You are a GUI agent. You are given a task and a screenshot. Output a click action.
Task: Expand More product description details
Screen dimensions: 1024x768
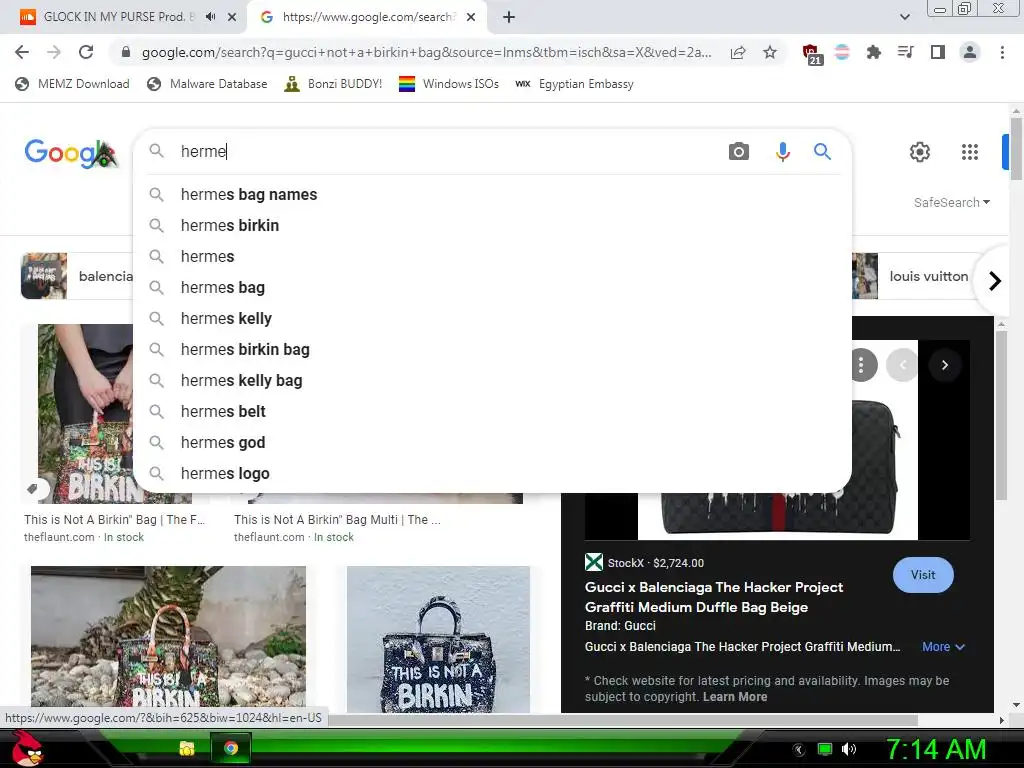[943, 647]
